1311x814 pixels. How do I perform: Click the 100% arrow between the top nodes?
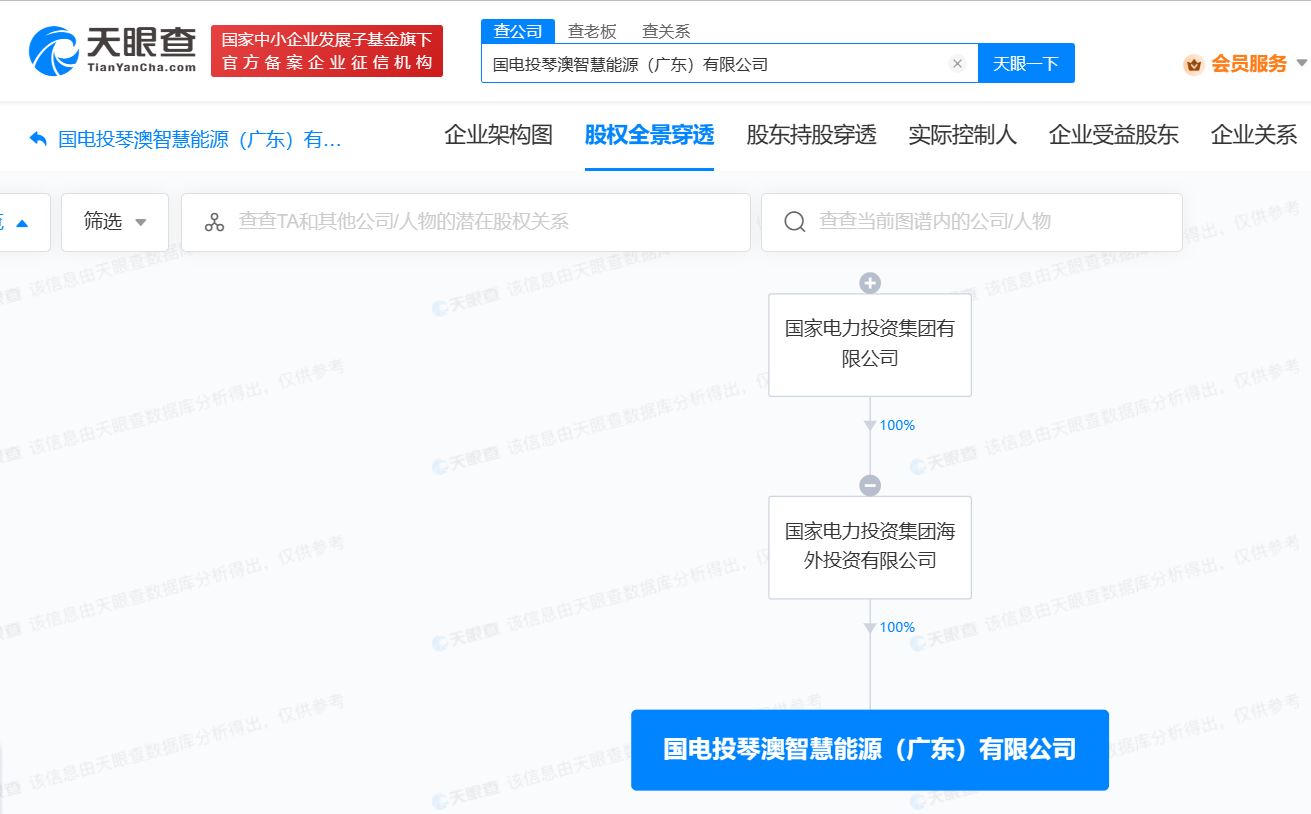point(868,425)
